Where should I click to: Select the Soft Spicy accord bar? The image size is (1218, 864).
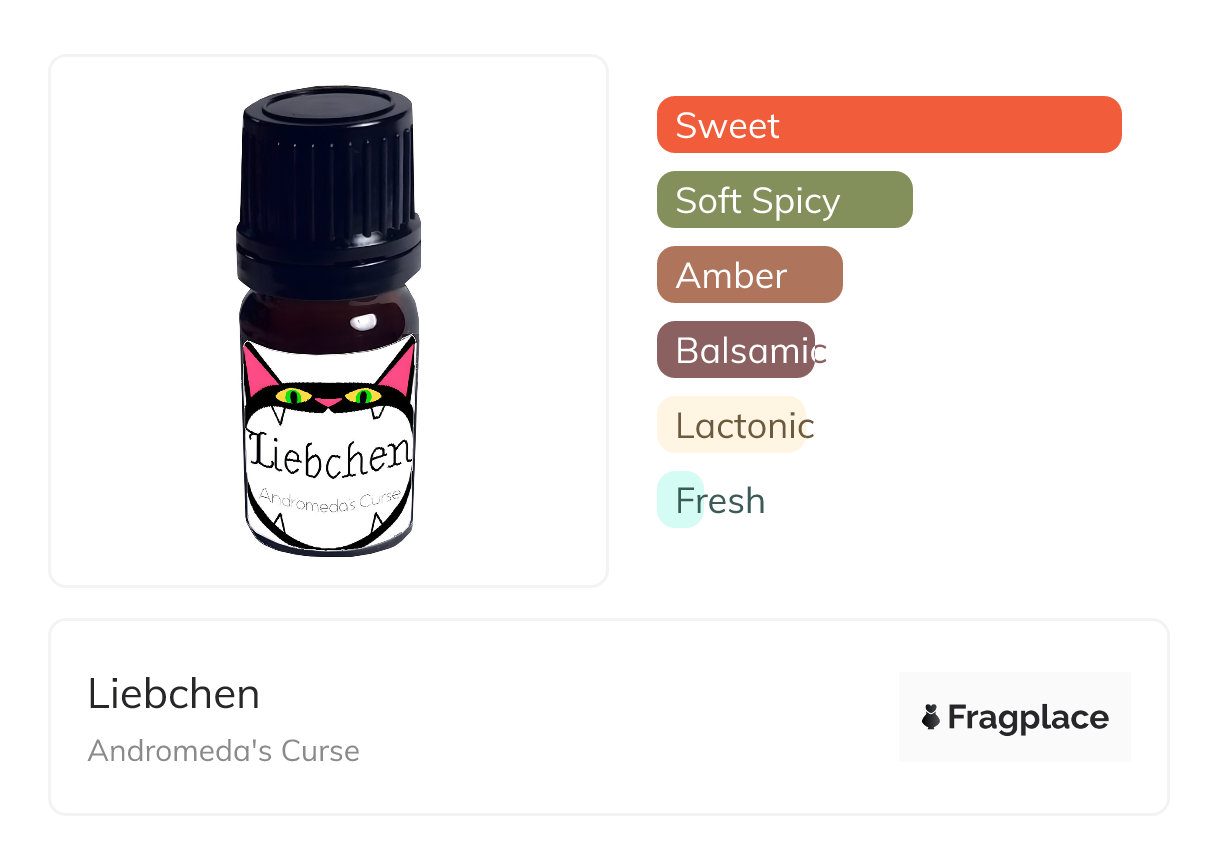[785, 200]
